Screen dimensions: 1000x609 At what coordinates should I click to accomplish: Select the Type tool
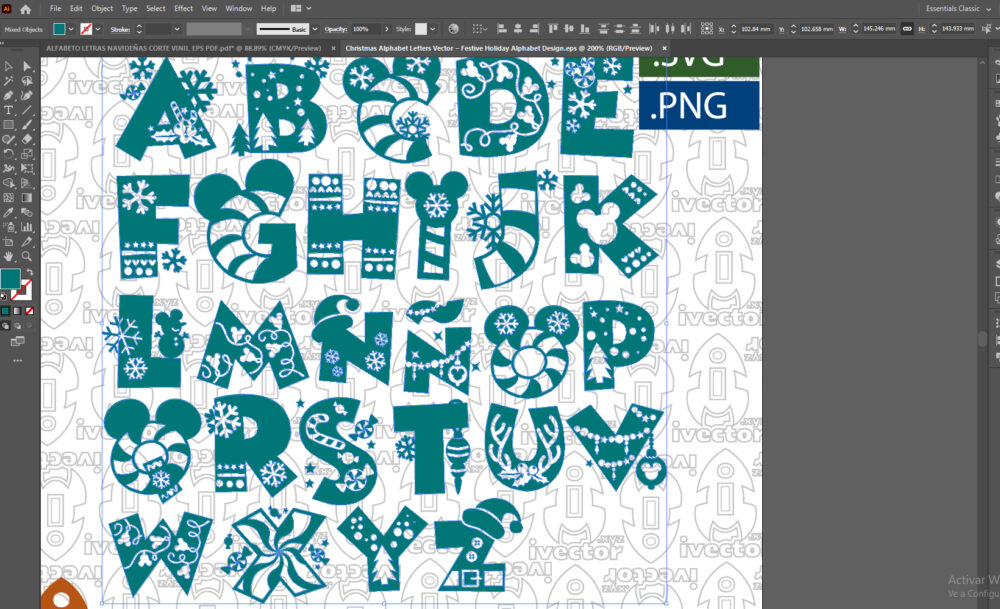click(8, 110)
